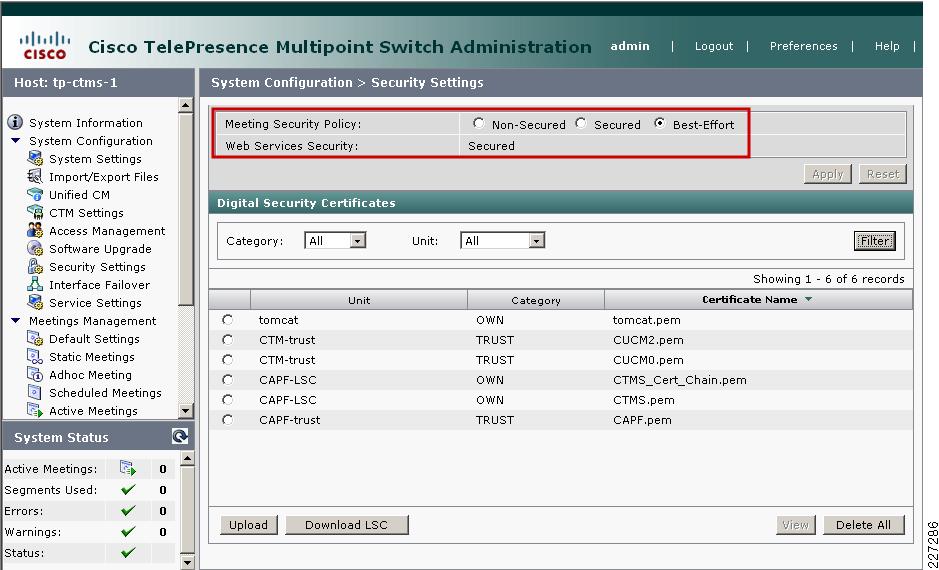Open Scheduled Meetings page
Viewport: 939px width, 570px height.
[105, 393]
